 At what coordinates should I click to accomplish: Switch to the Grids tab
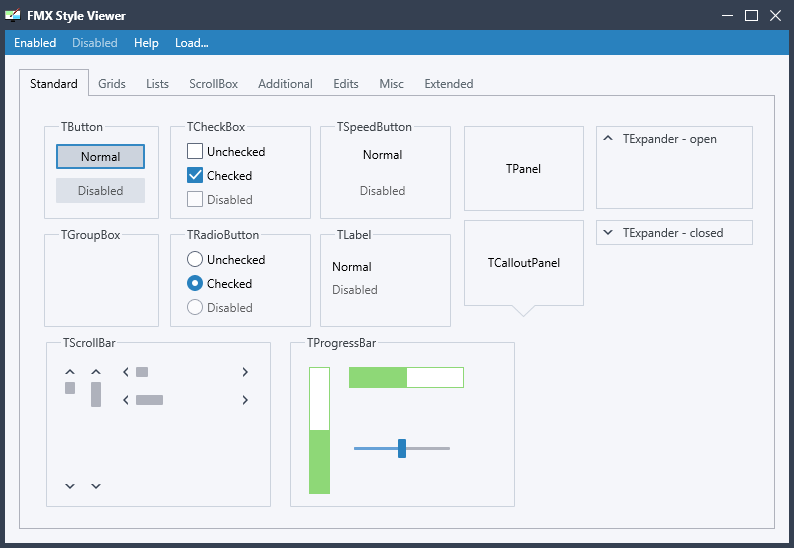click(112, 84)
